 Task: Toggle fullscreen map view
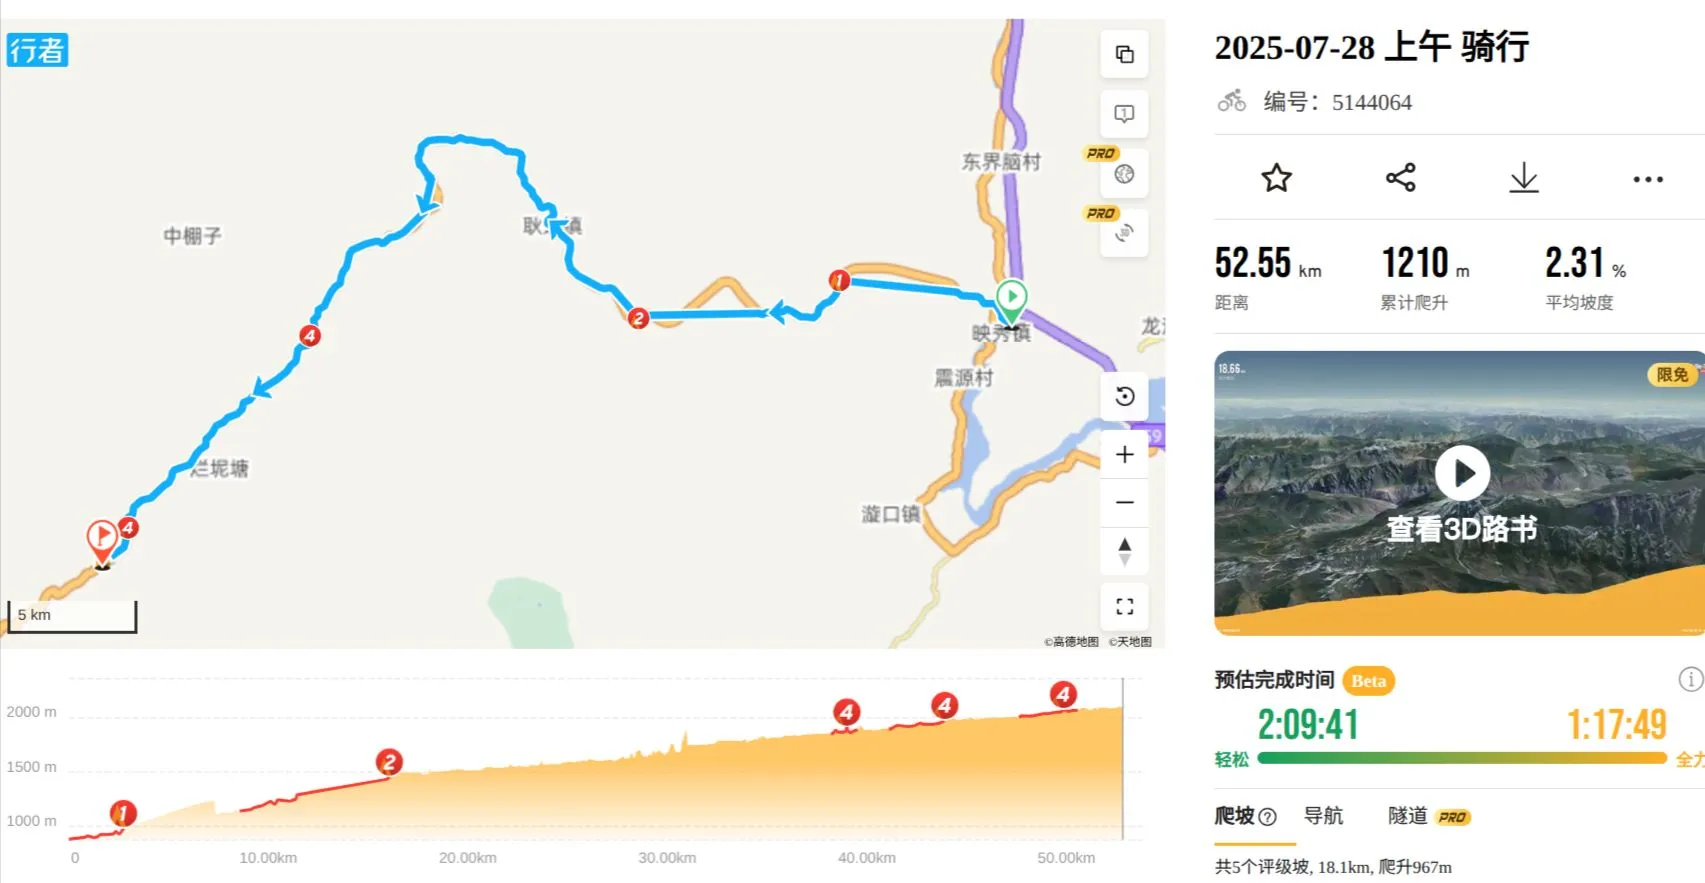pyautogui.click(x=1124, y=606)
